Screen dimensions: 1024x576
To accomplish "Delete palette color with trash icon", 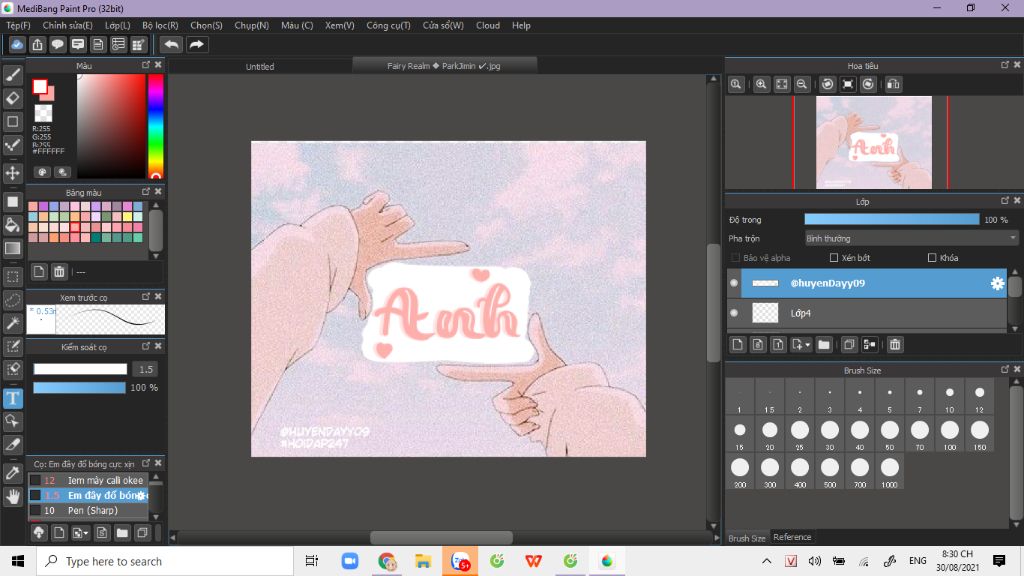I will pos(59,272).
